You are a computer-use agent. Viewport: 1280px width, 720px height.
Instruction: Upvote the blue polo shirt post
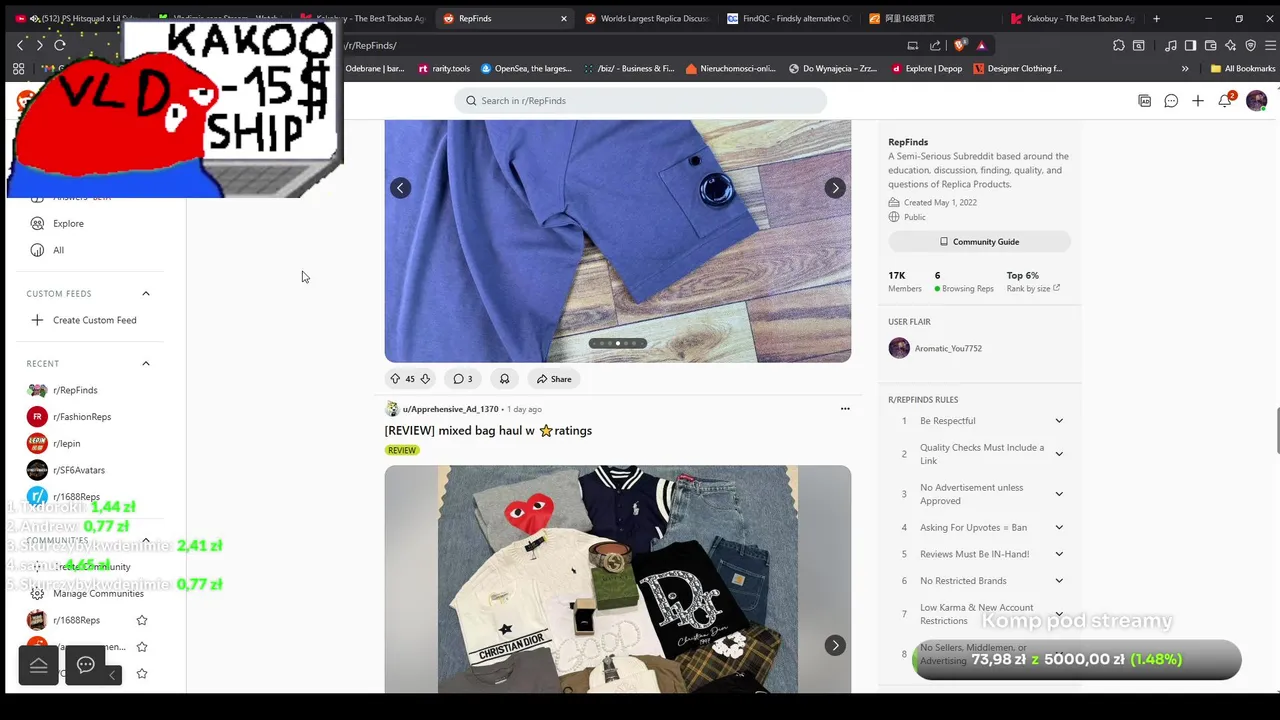click(x=395, y=379)
